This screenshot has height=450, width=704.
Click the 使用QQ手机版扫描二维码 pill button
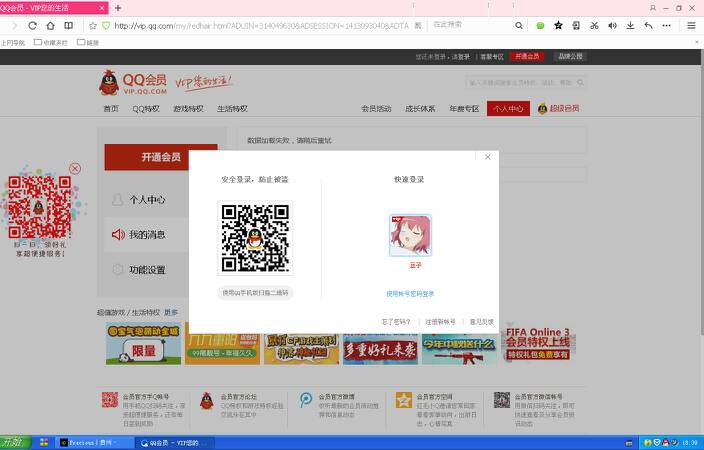(255, 293)
